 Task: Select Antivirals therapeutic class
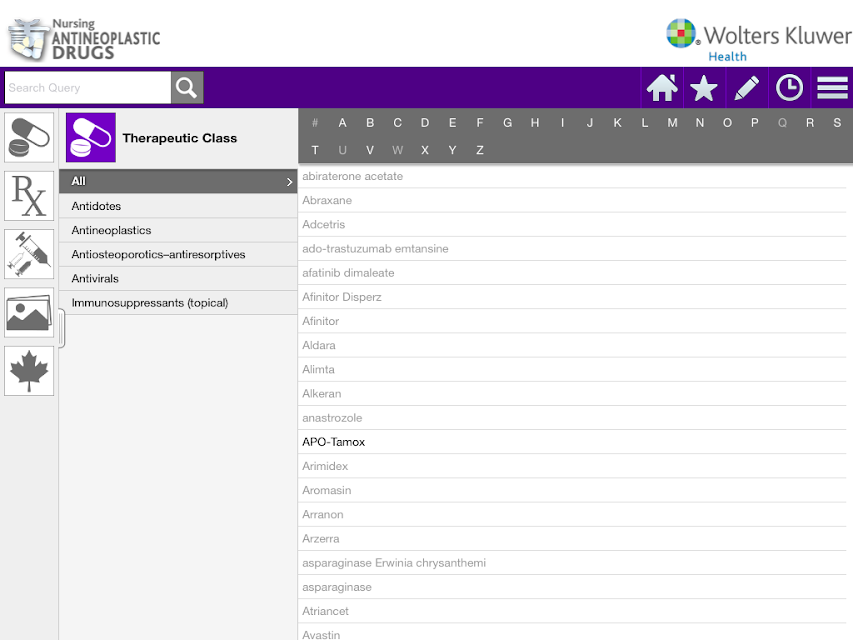pos(178,279)
